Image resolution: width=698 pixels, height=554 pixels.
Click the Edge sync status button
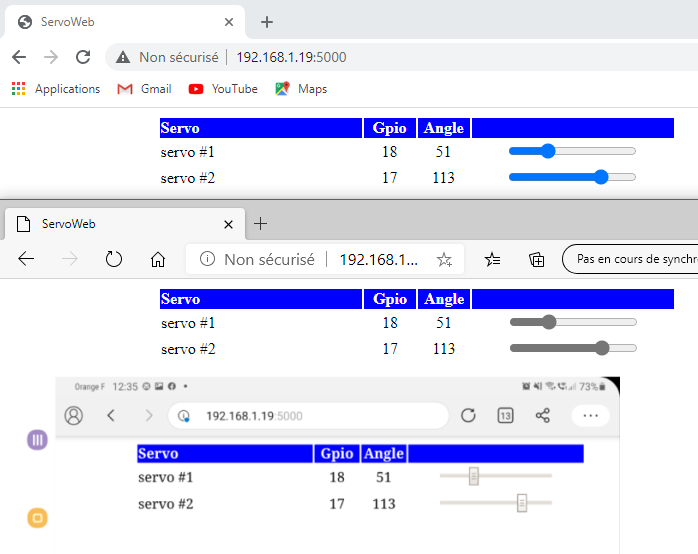(632, 259)
